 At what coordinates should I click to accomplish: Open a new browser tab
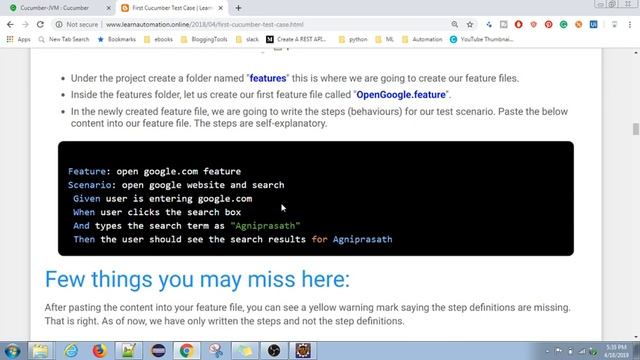238,8
